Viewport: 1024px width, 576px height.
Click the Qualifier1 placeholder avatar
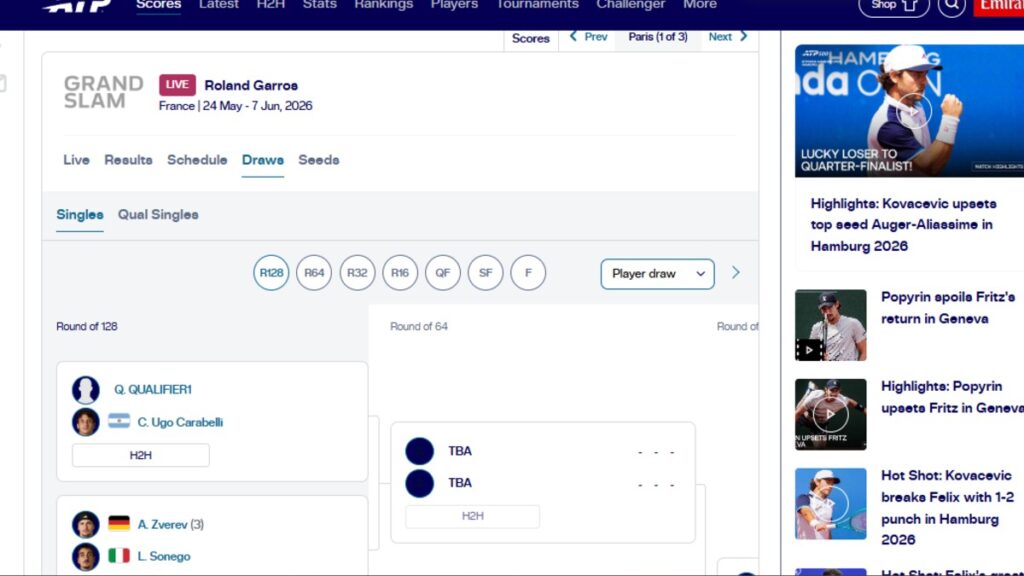86,390
